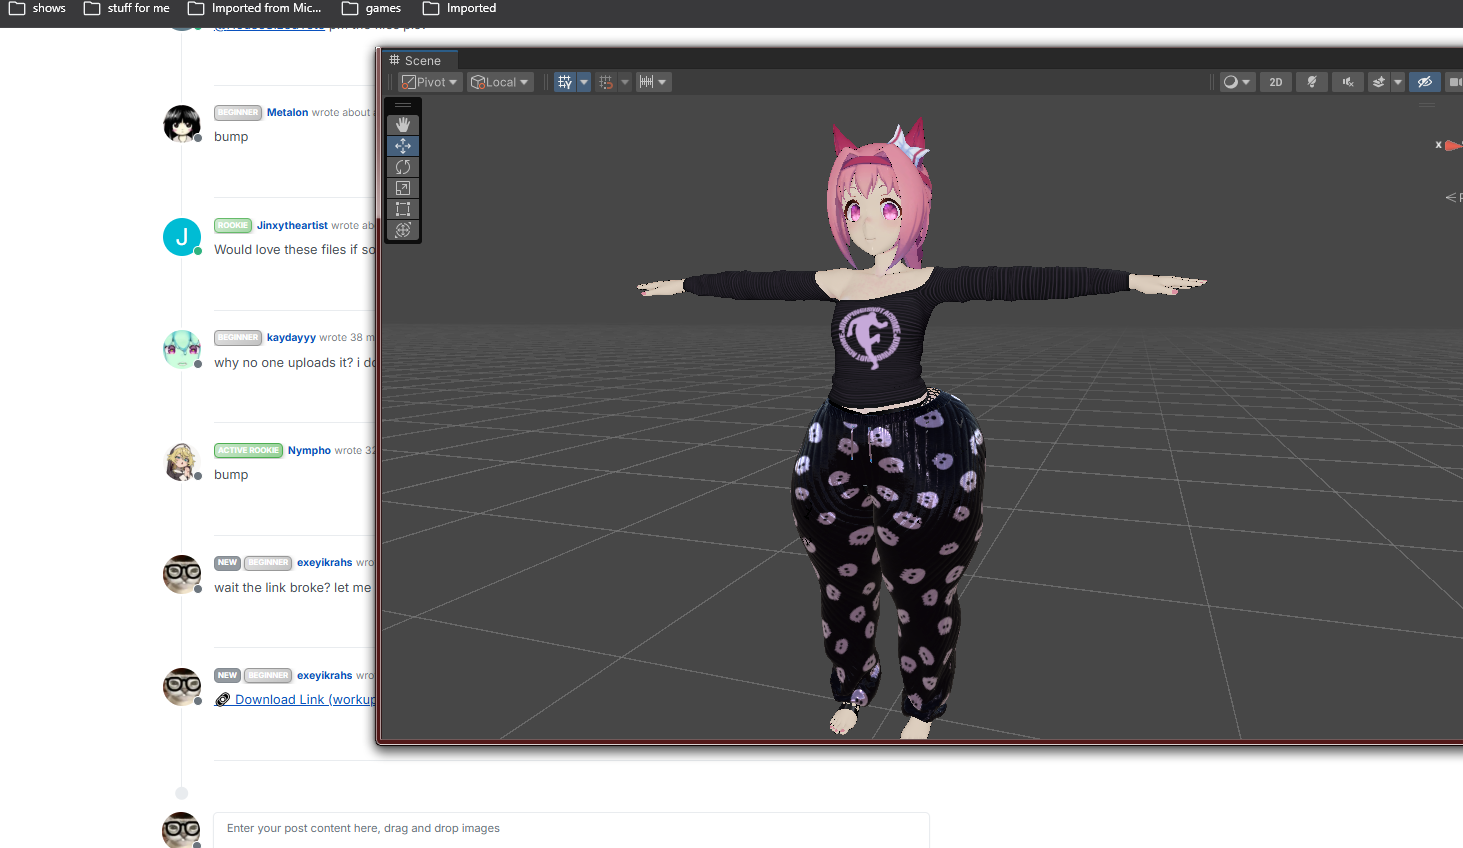This screenshot has width=1463, height=848.
Task: Open the Local handle rotation dropdown
Action: (500, 82)
